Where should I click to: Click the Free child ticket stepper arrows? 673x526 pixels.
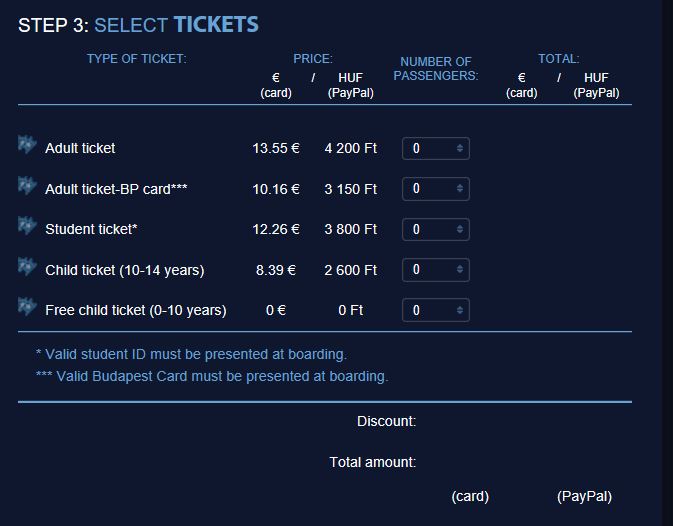460,310
